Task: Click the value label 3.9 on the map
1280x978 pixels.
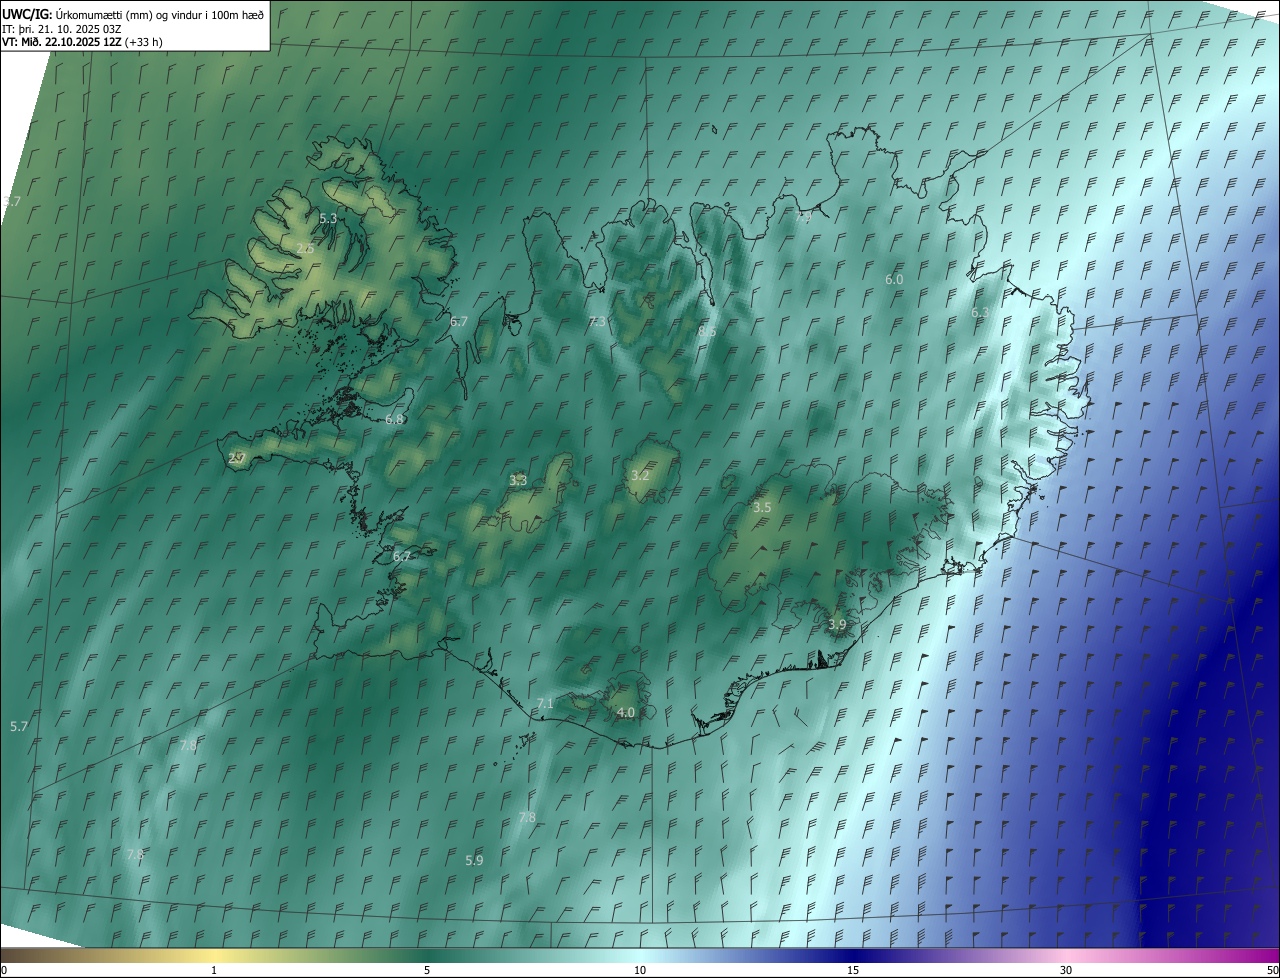Action: [x=837, y=624]
